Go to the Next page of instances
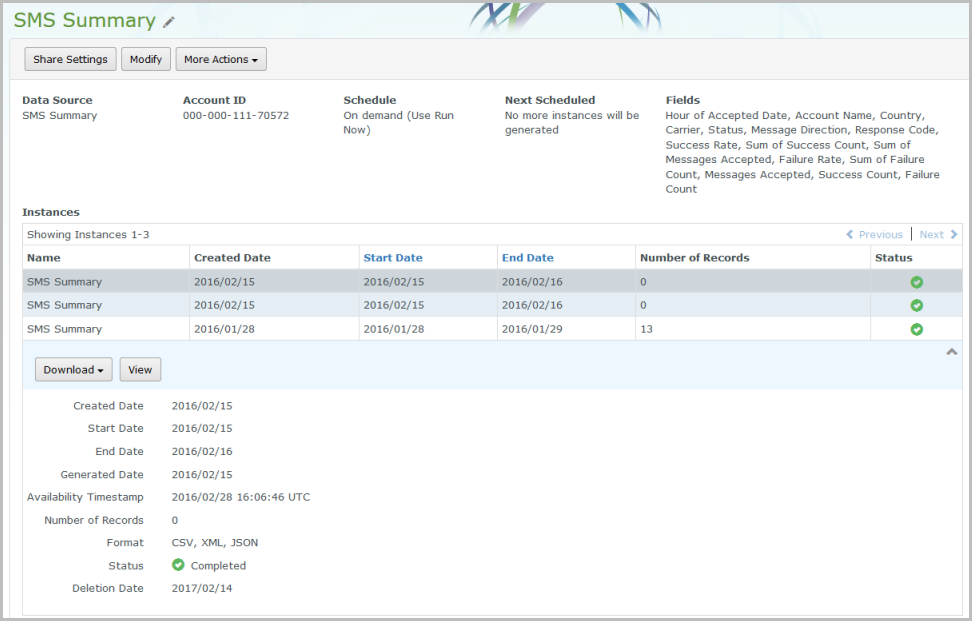The width and height of the screenshot is (972, 621). 939,234
